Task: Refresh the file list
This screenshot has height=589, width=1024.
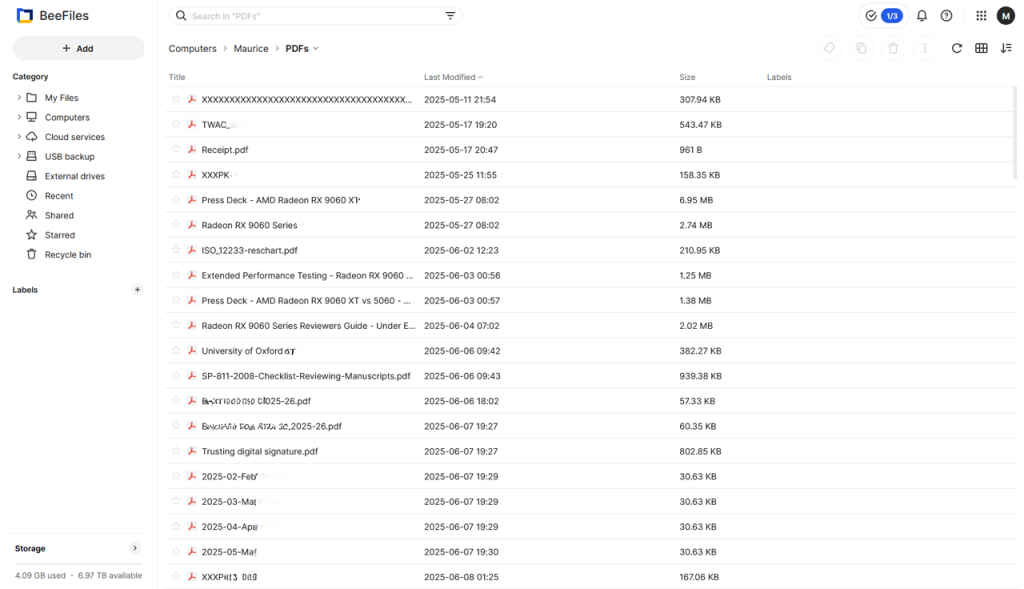Action: [956, 47]
